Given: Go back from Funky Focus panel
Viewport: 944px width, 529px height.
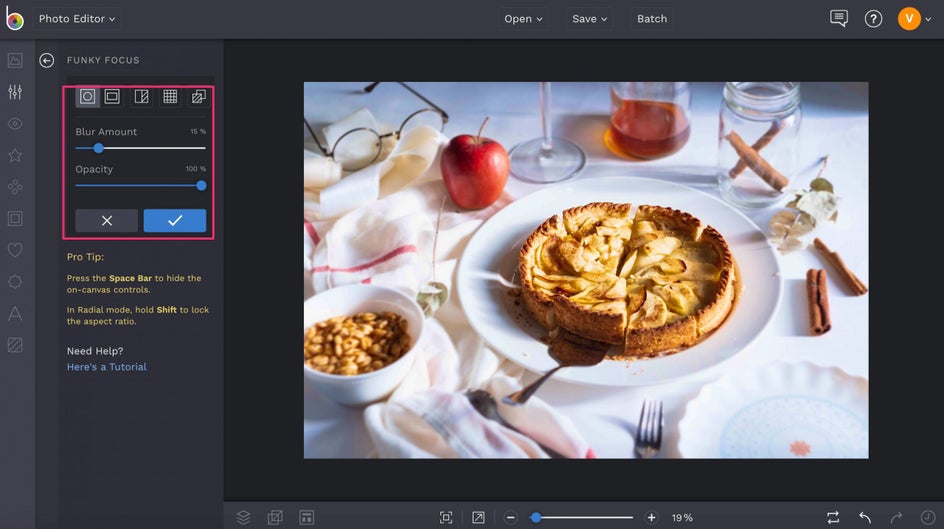Looking at the screenshot, I should tap(46, 60).
